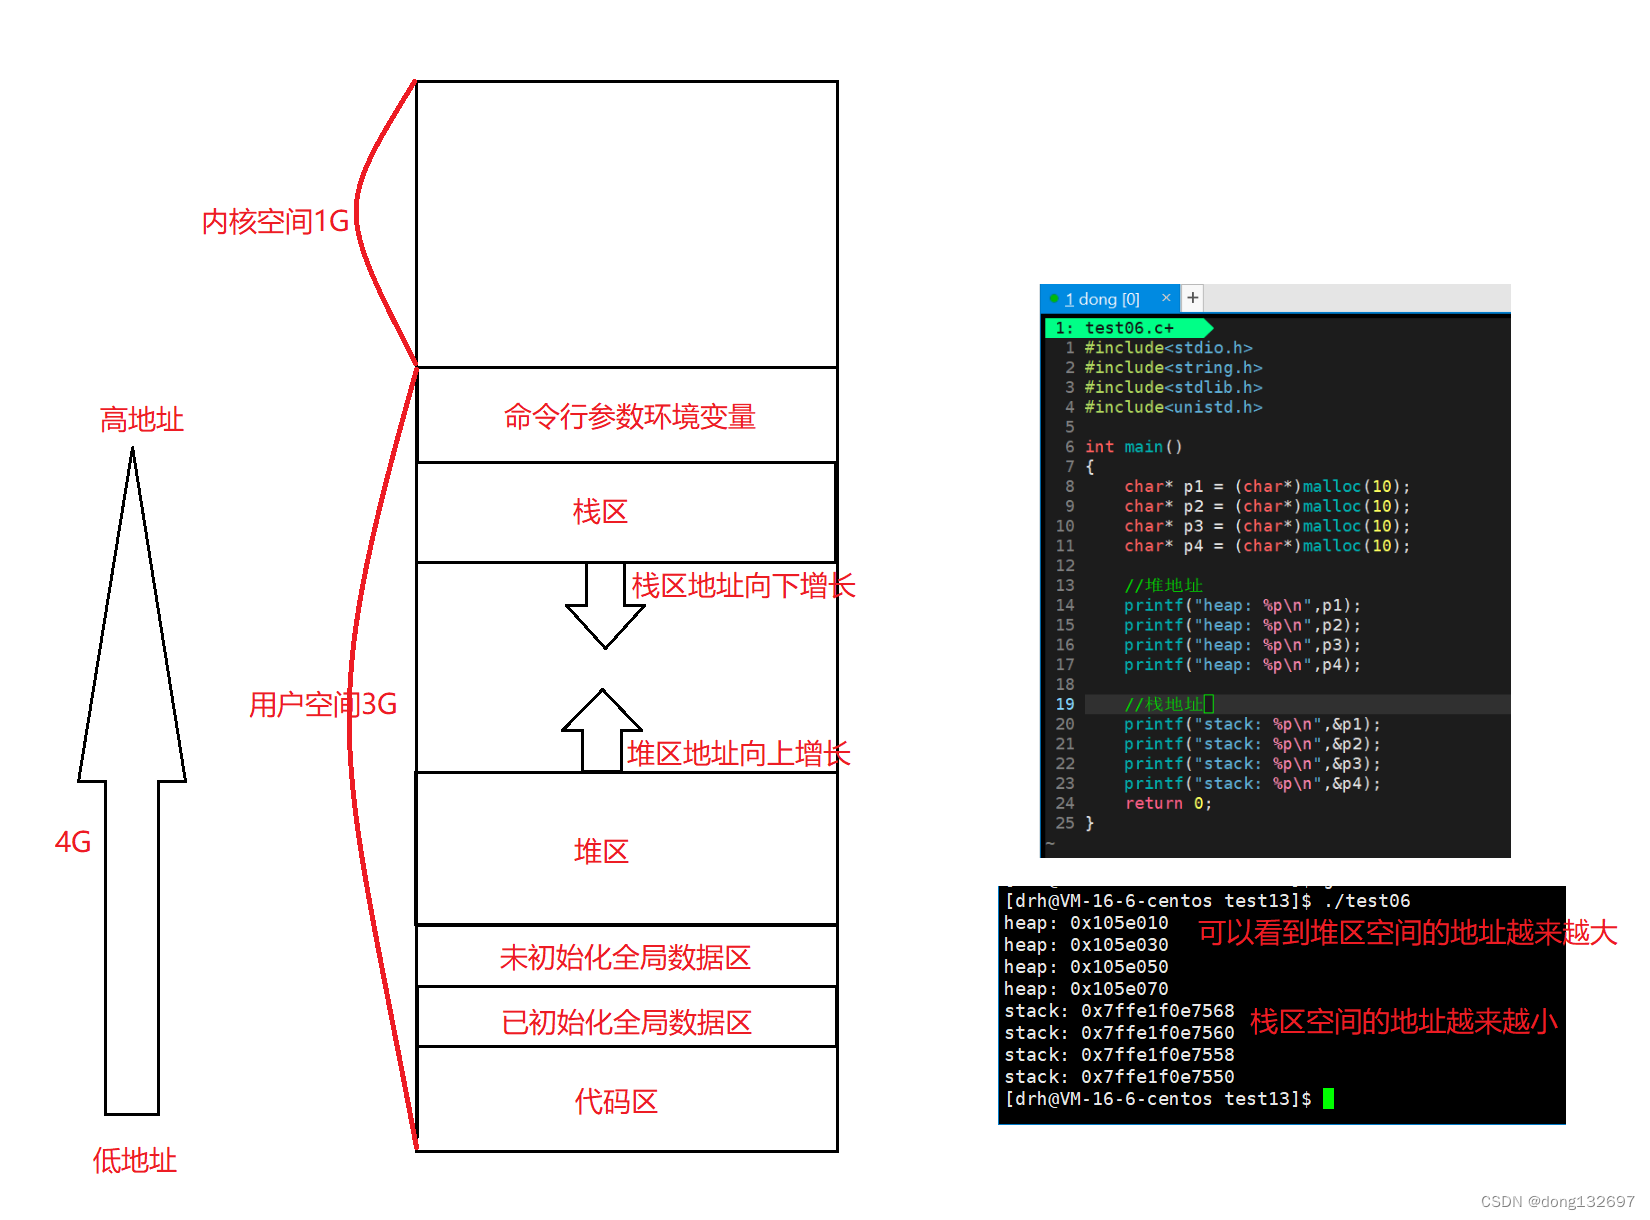Screen dimensions: 1650x1220
Task: Click the tall address-direction arrow
Action: pos(132,780)
